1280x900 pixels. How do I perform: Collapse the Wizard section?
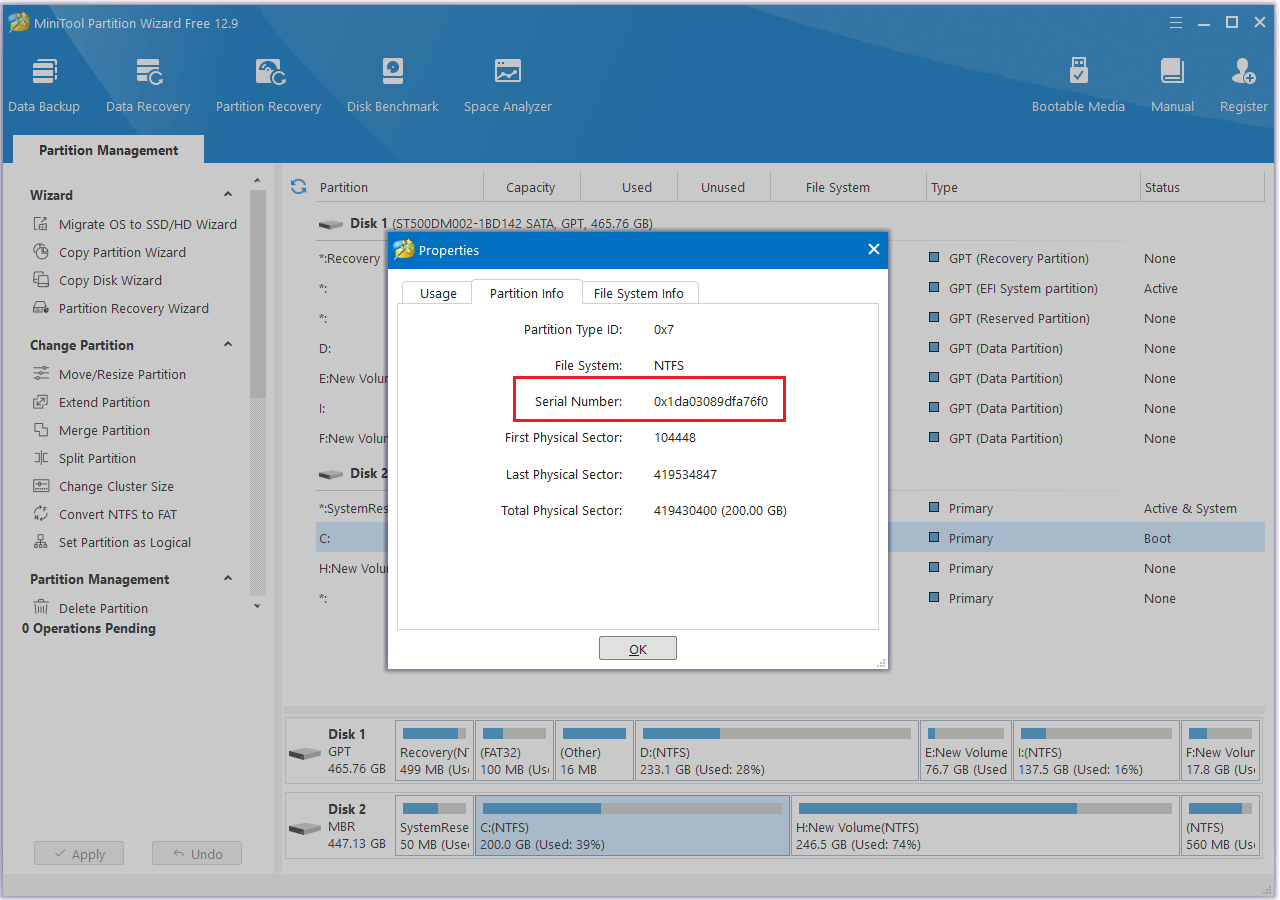(228, 195)
